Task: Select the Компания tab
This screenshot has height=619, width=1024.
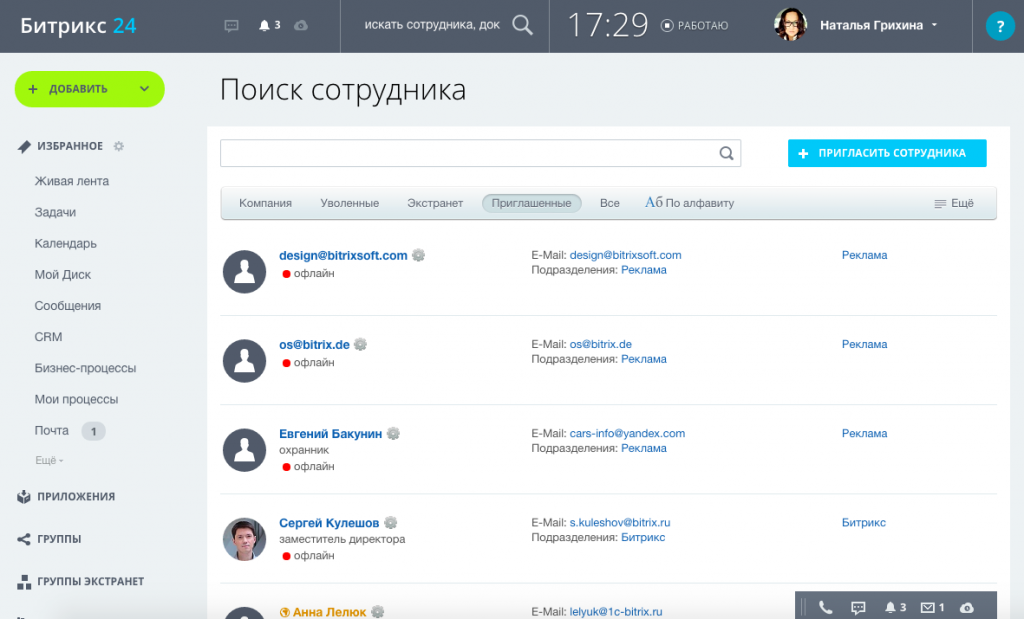Action: [265, 203]
